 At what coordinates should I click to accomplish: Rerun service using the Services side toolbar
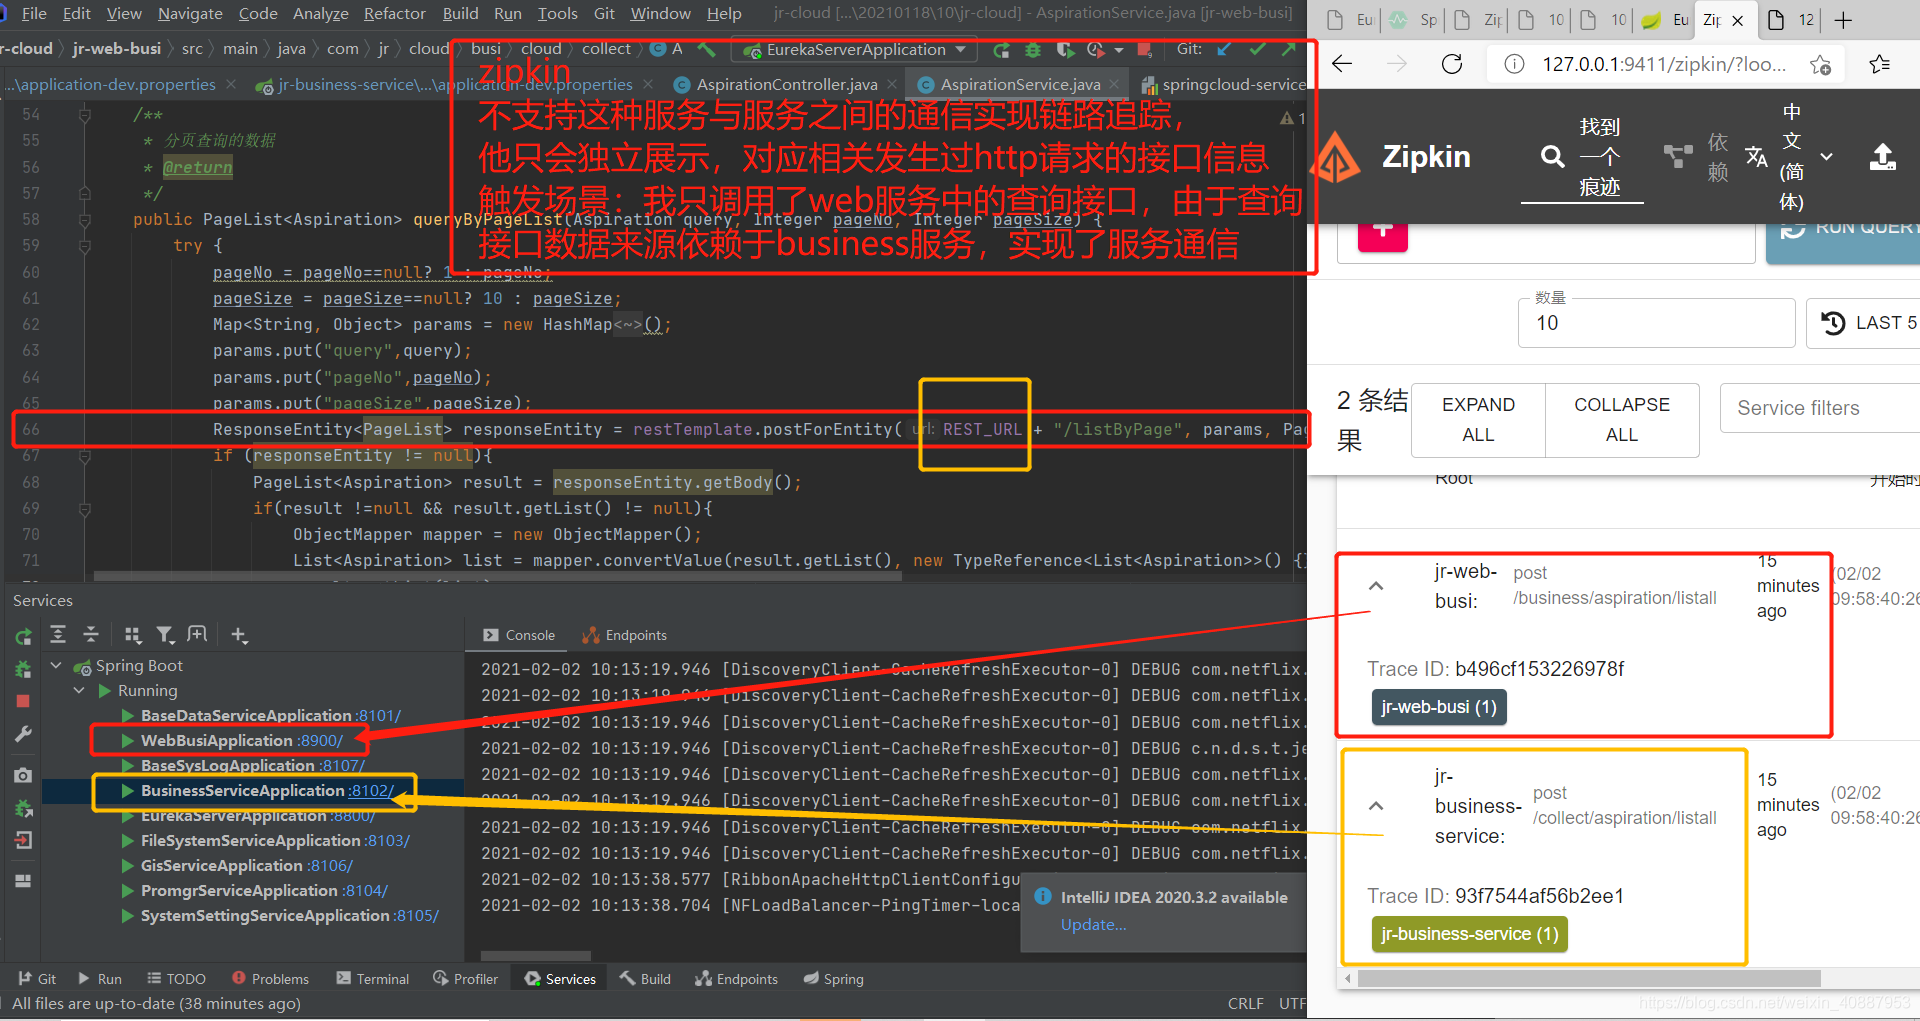[23, 636]
